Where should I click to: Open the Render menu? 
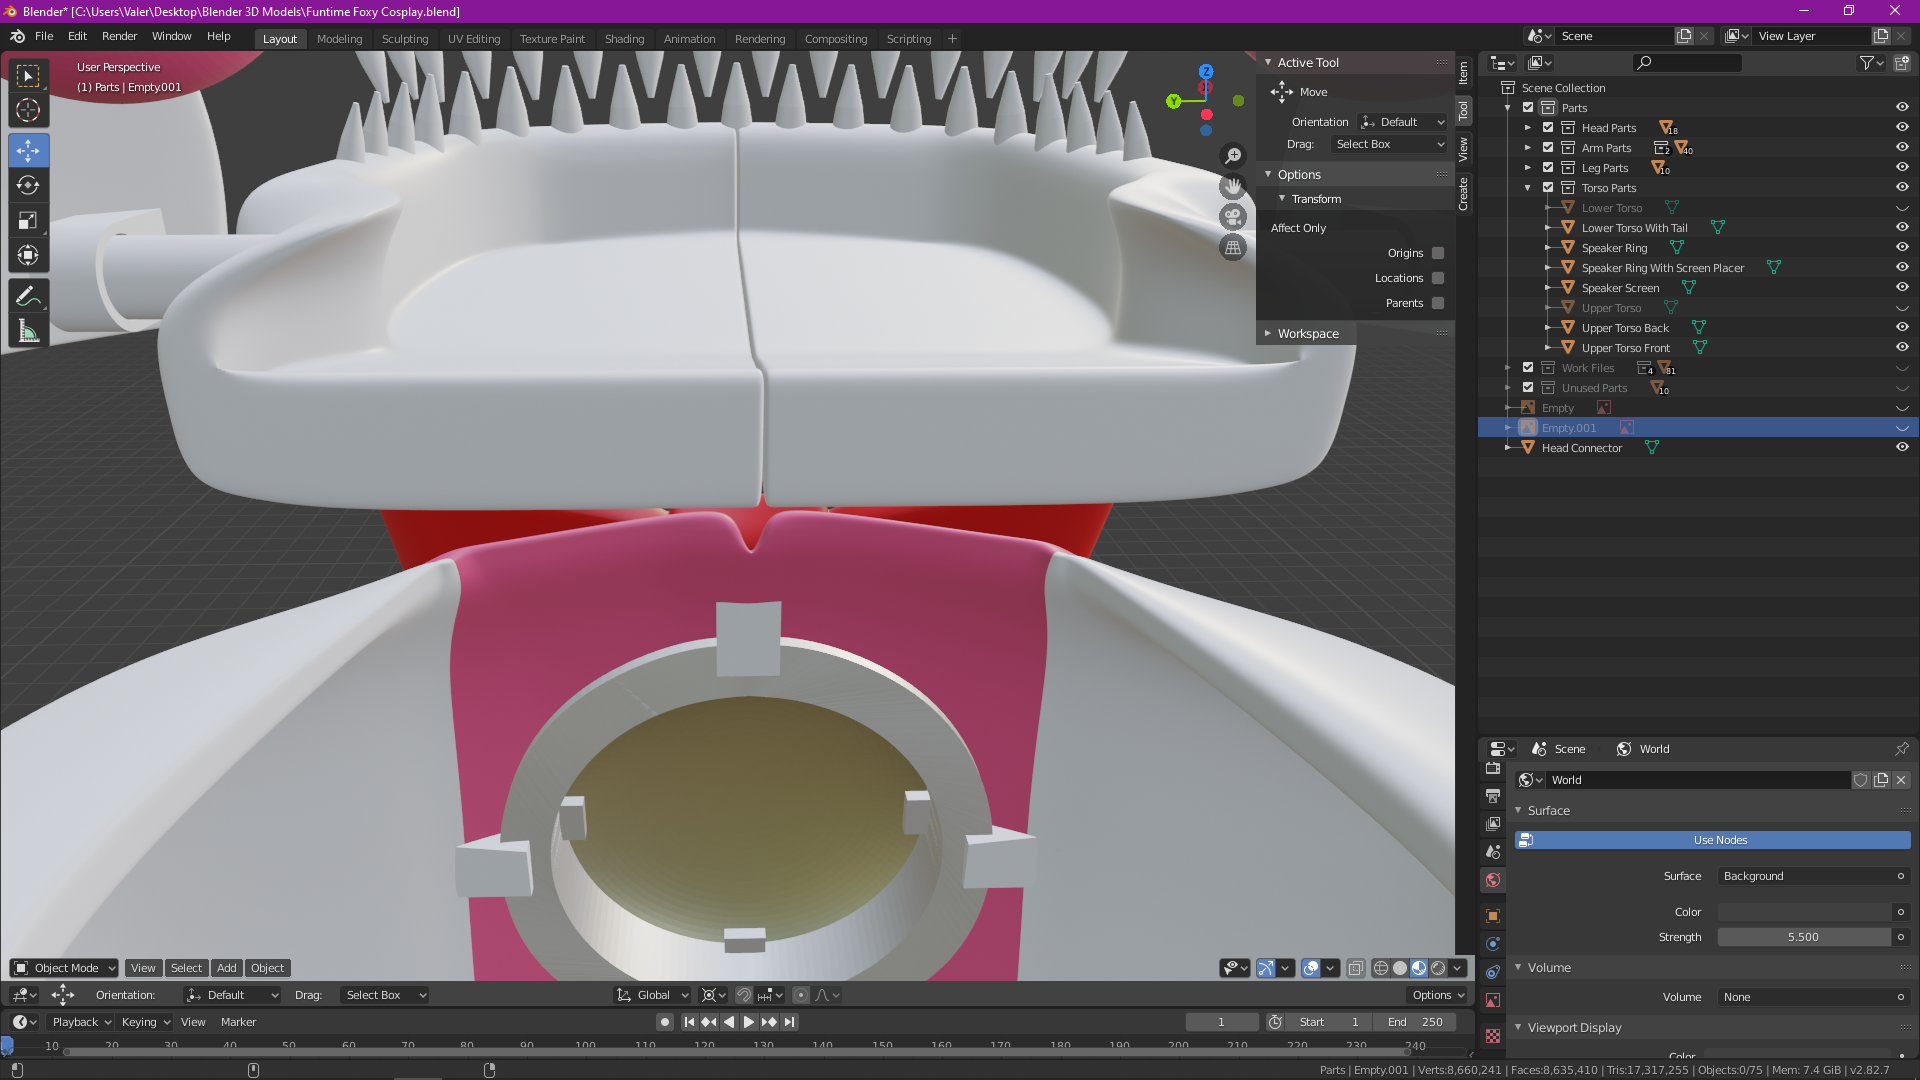coord(119,36)
